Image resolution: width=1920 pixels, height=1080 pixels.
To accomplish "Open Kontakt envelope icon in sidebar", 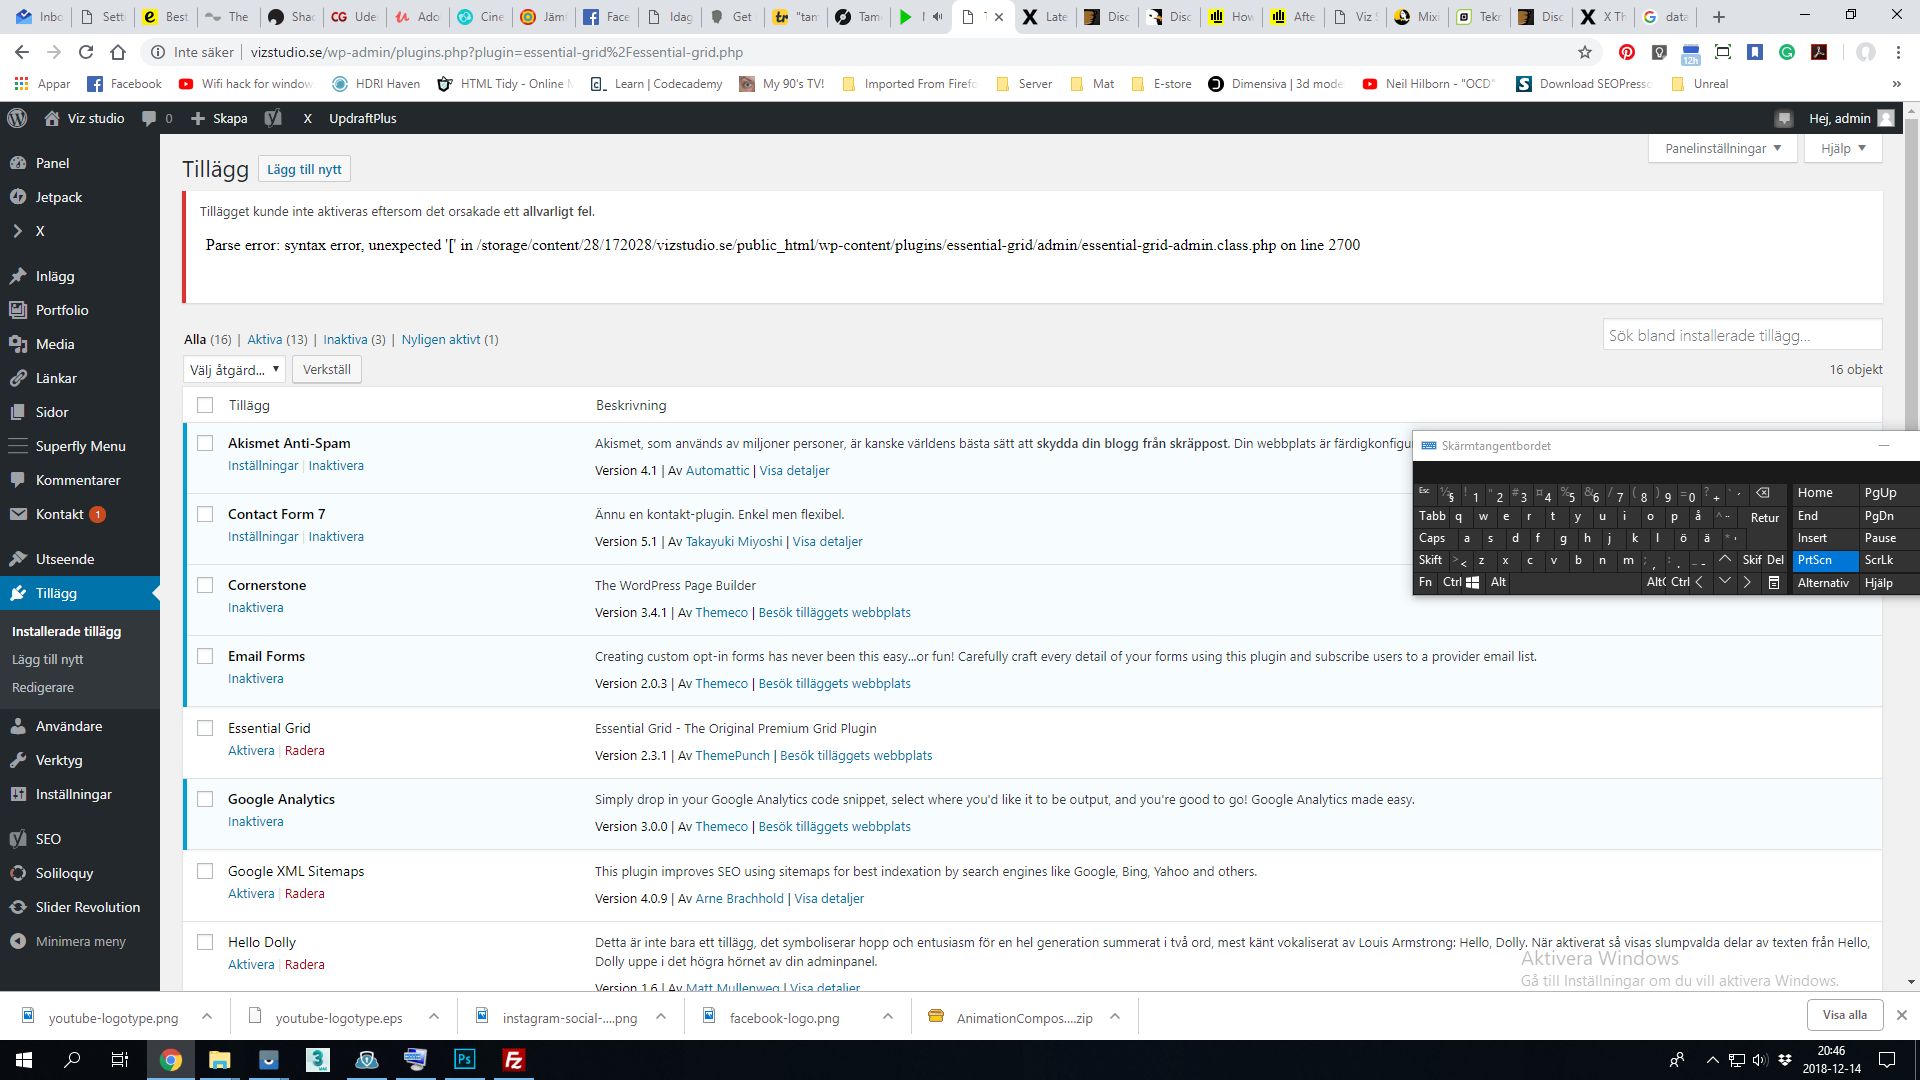I will [18, 514].
